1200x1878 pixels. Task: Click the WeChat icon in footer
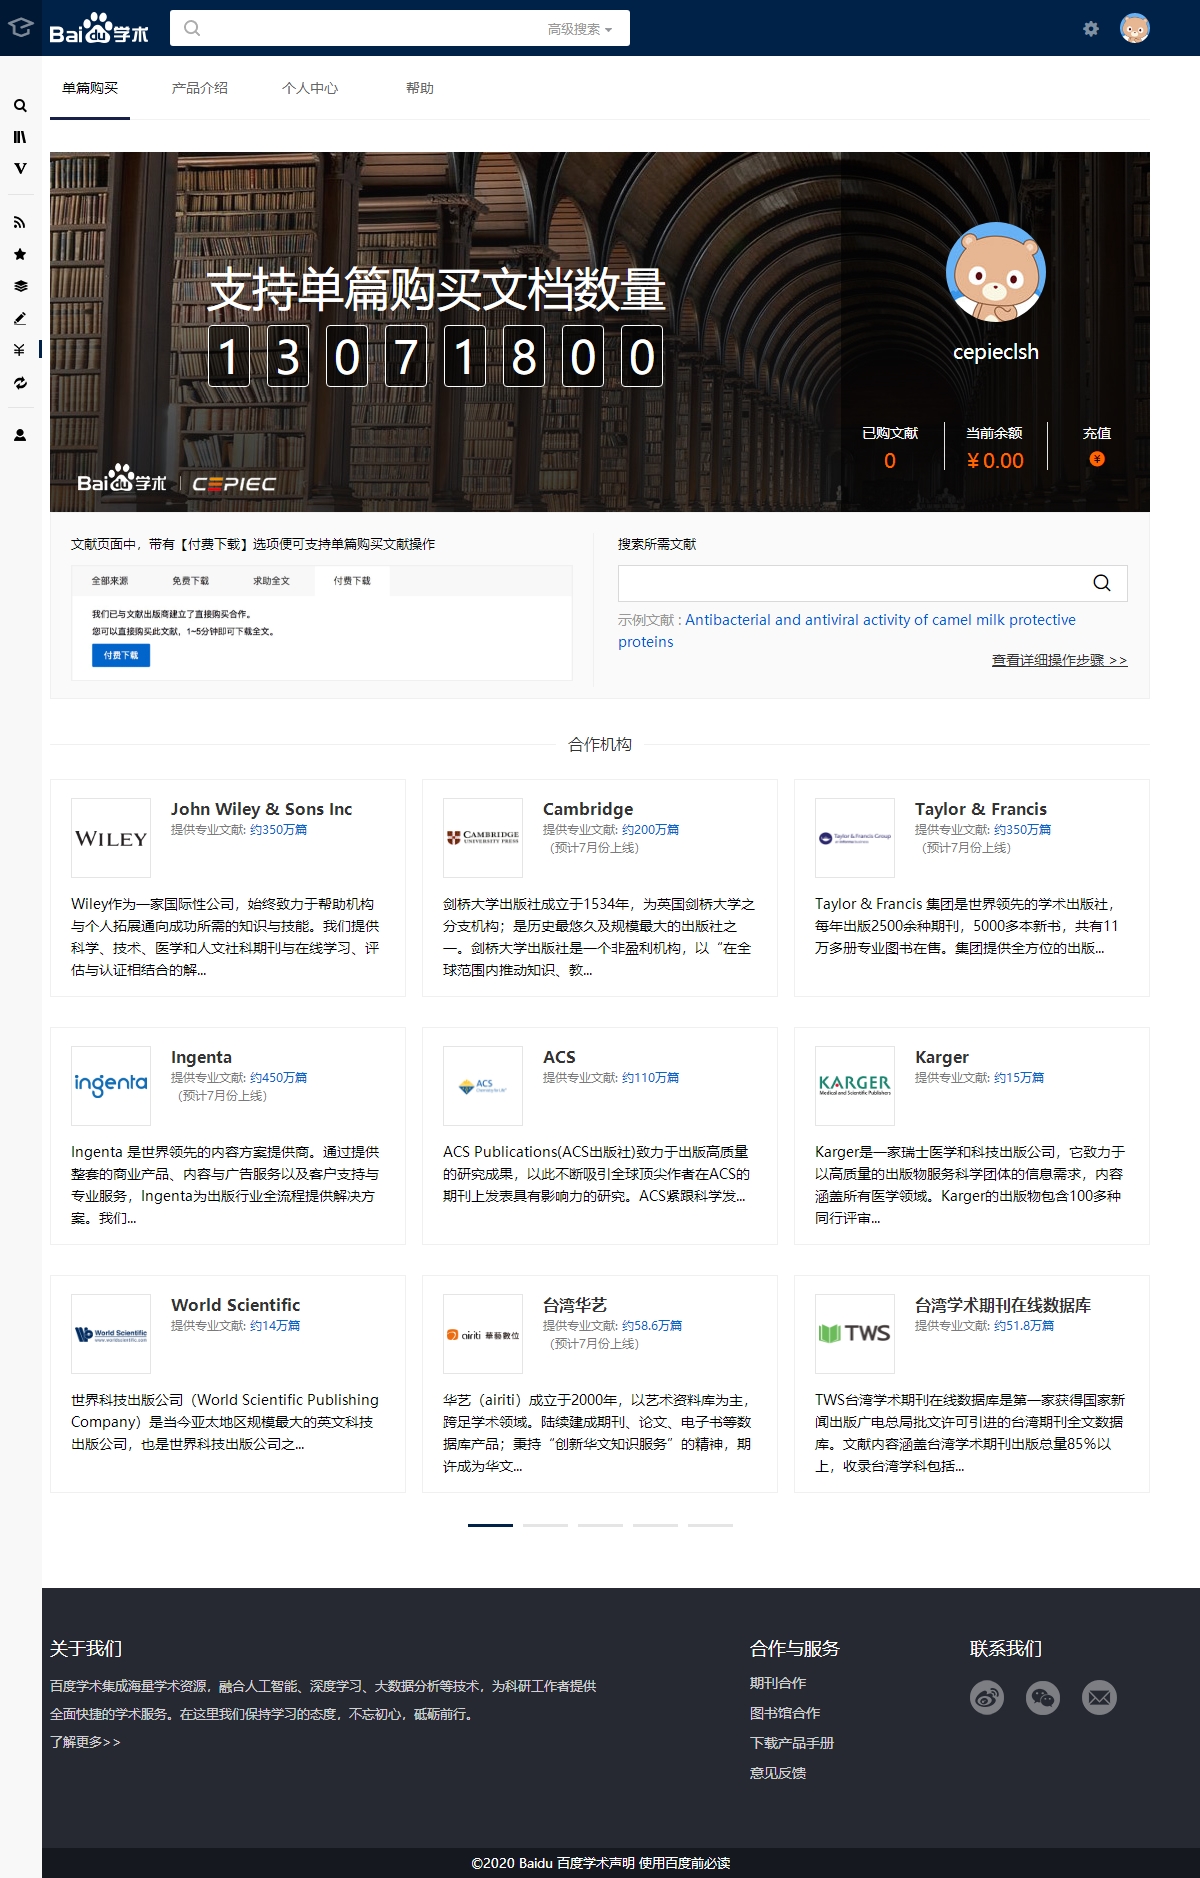(x=1042, y=1697)
